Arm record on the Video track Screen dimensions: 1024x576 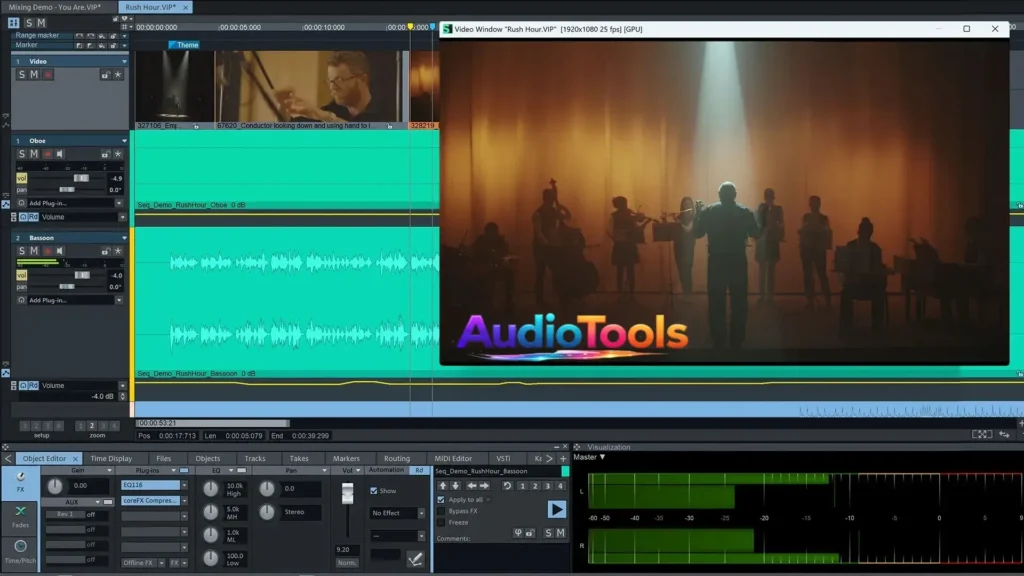coord(47,75)
